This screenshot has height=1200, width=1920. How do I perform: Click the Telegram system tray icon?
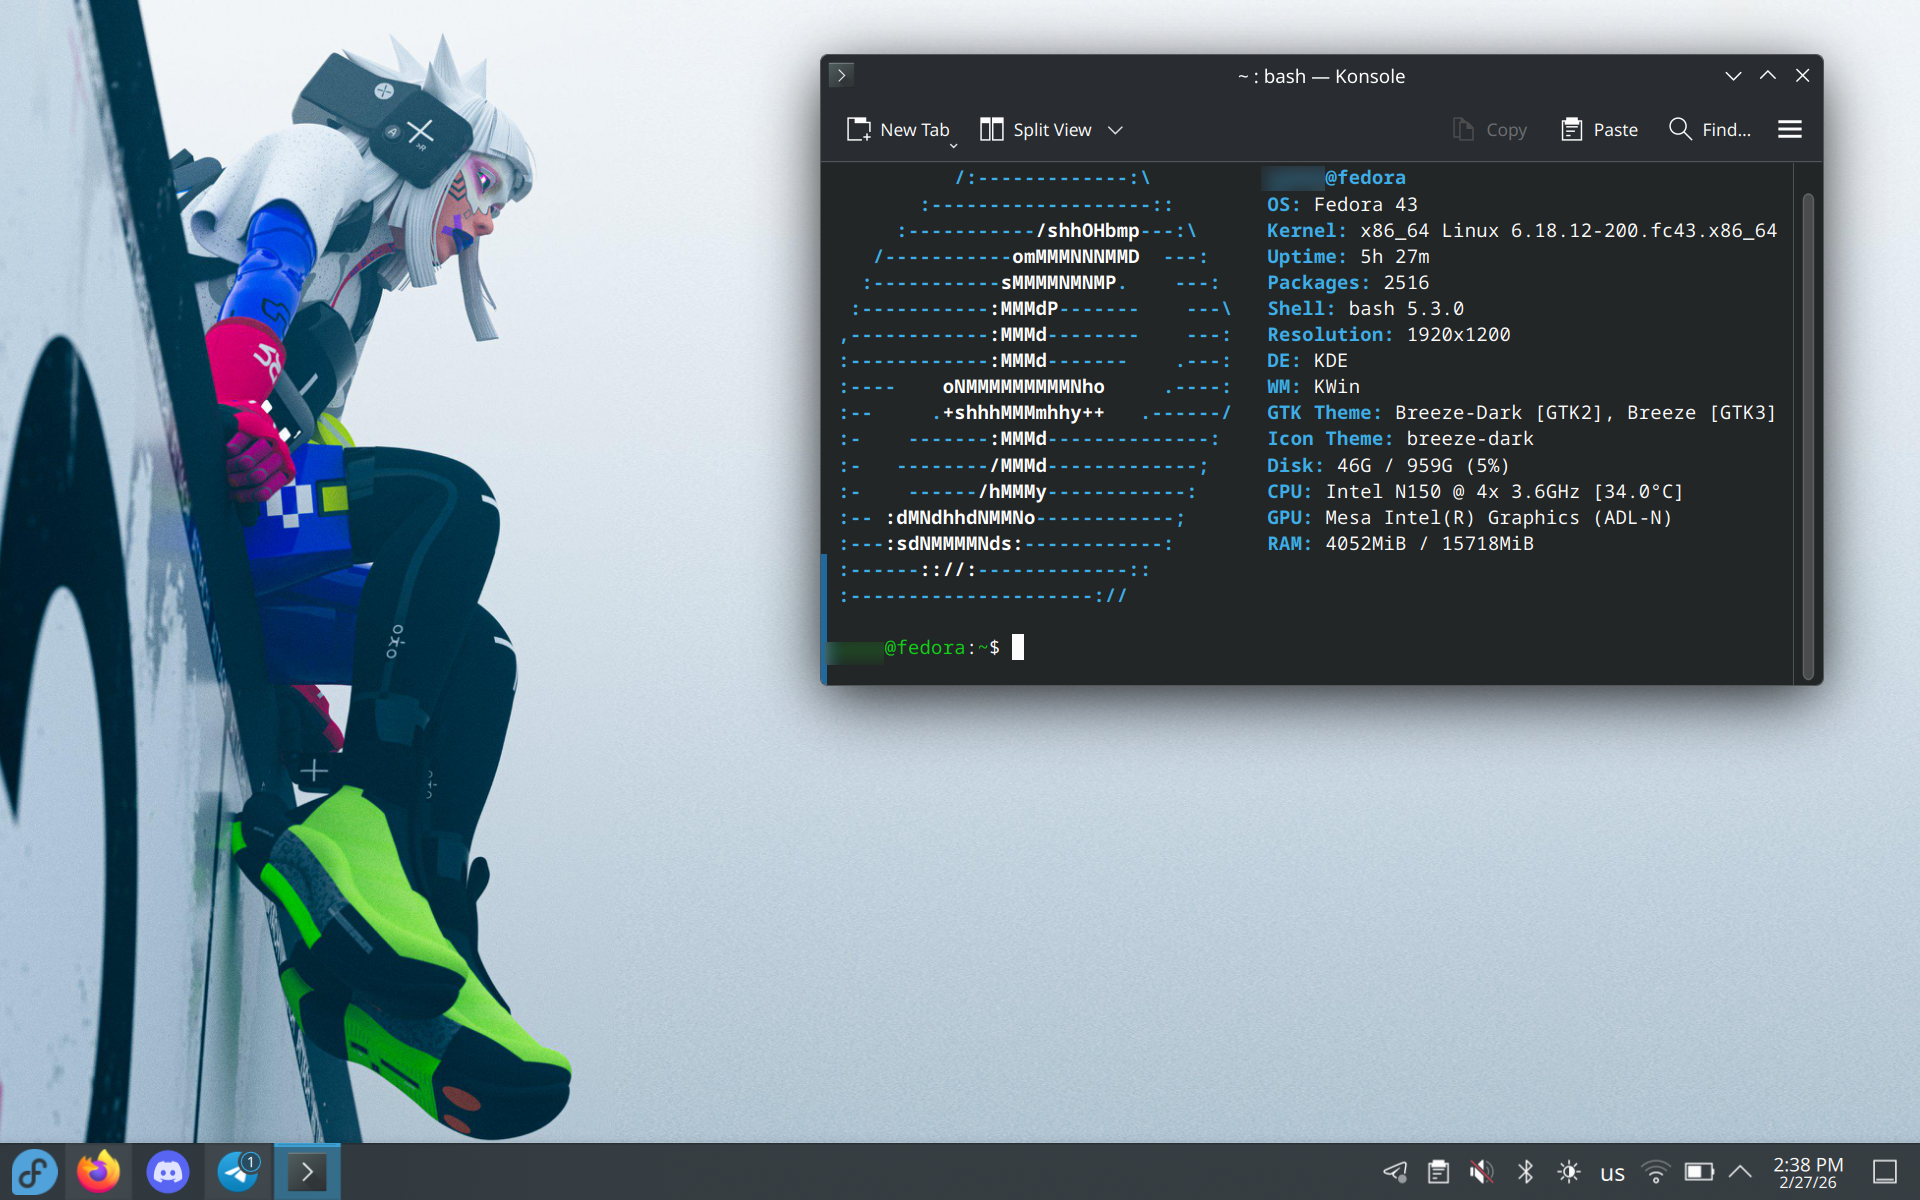pyautogui.click(x=1395, y=1172)
